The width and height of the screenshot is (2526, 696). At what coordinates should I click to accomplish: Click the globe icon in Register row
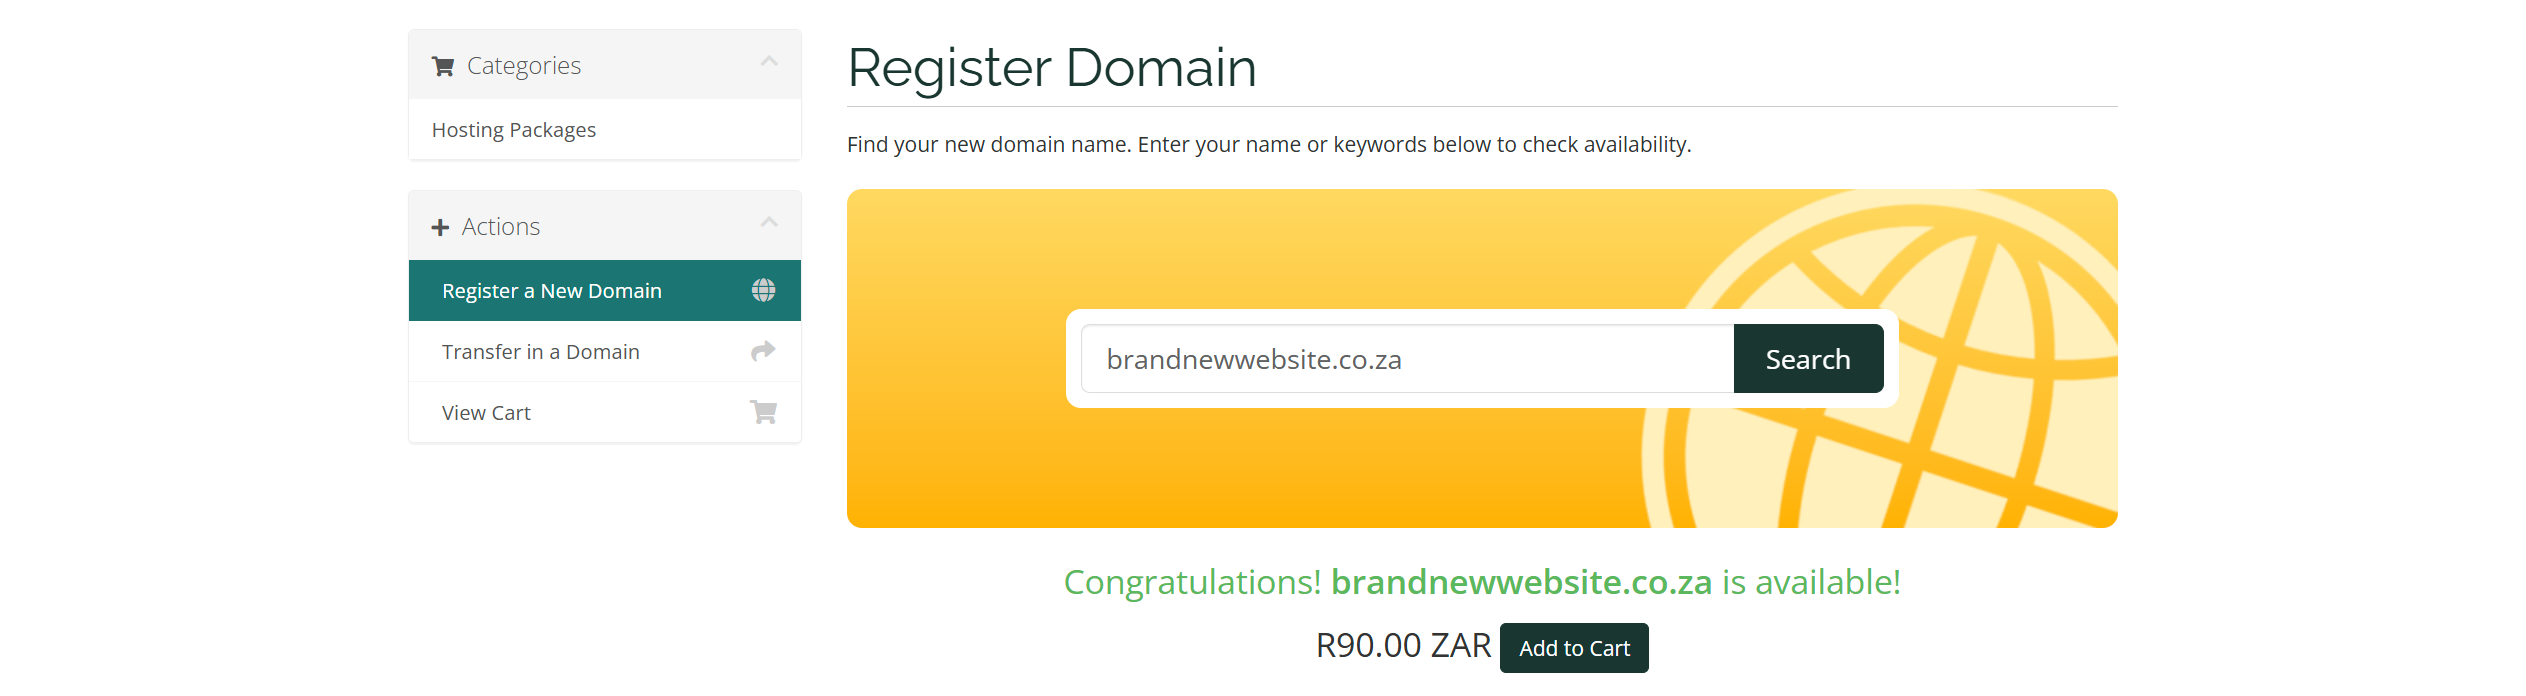[763, 290]
